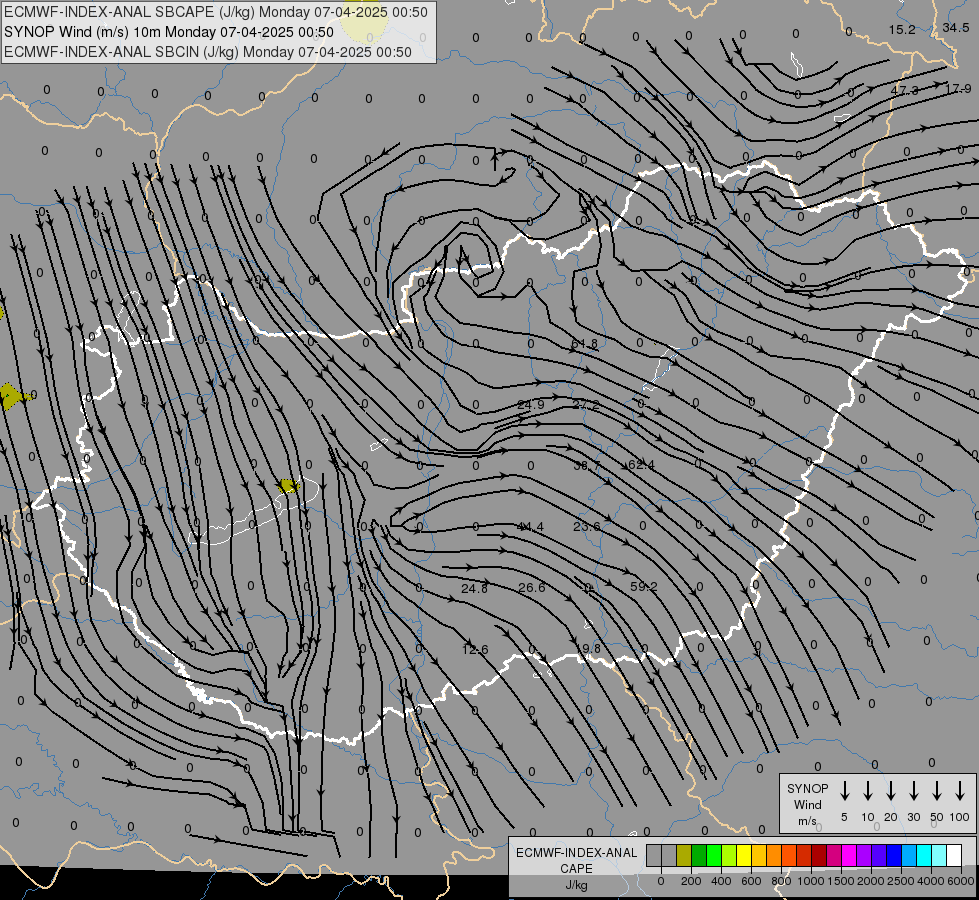Screen dimensions: 979x900
Task: Click the SBCIN title line in header
Action: [x=208, y=52]
